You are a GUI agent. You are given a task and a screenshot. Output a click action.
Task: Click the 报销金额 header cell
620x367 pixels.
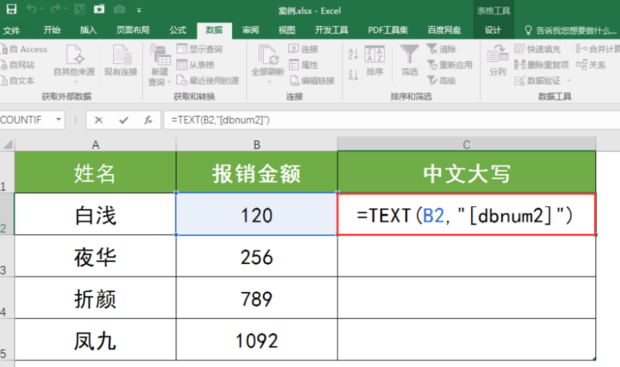(x=257, y=172)
